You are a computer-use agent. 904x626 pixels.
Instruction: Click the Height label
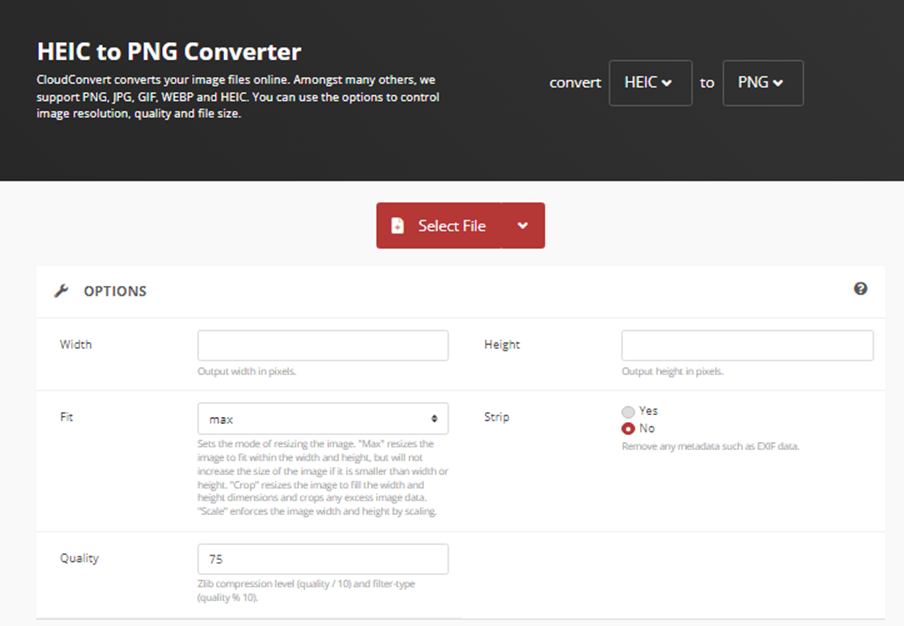pos(502,344)
